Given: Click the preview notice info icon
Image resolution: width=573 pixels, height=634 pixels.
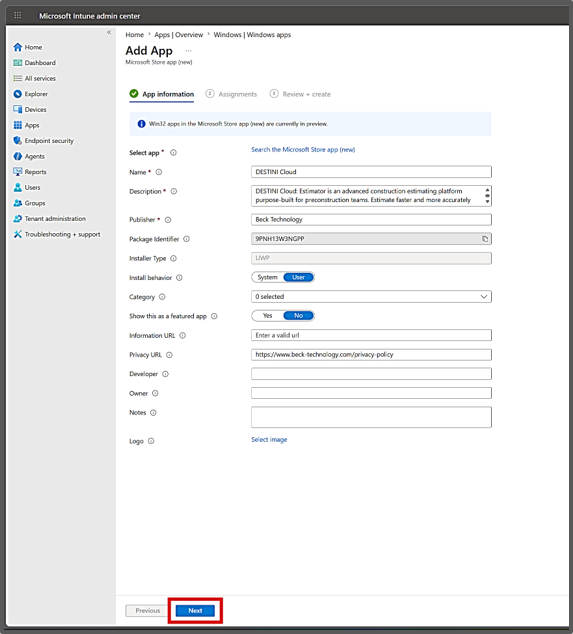Looking at the screenshot, I should pos(141,124).
